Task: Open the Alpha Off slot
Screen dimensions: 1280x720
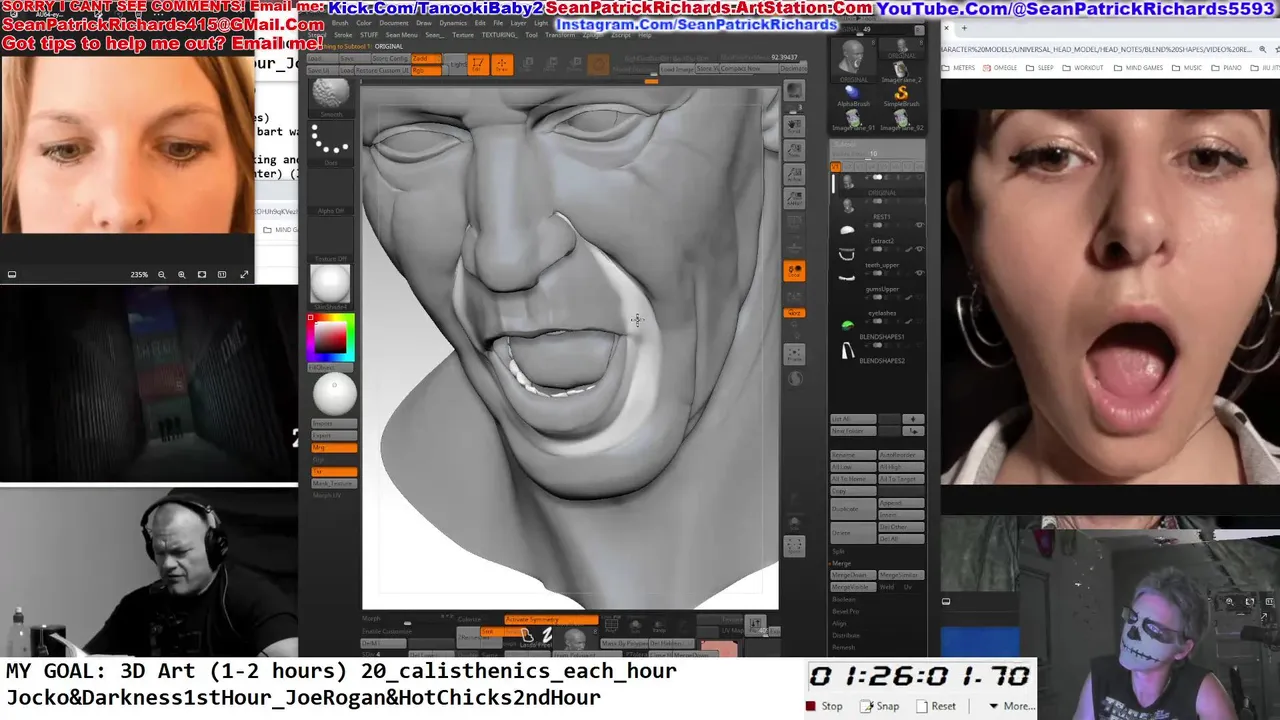Action: [x=331, y=192]
